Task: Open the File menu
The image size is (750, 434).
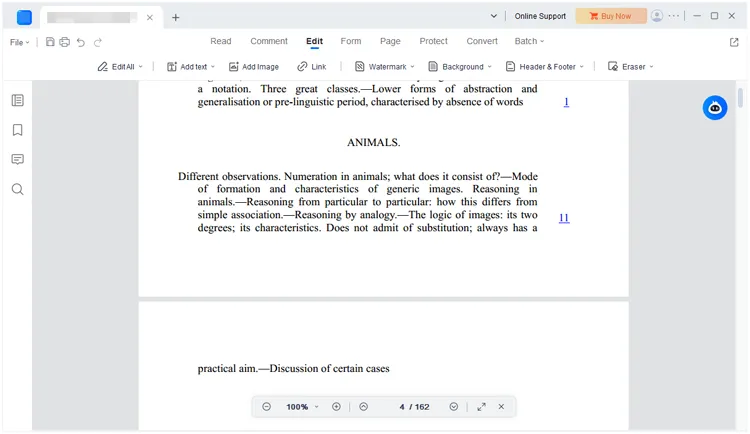Action: (20, 42)
